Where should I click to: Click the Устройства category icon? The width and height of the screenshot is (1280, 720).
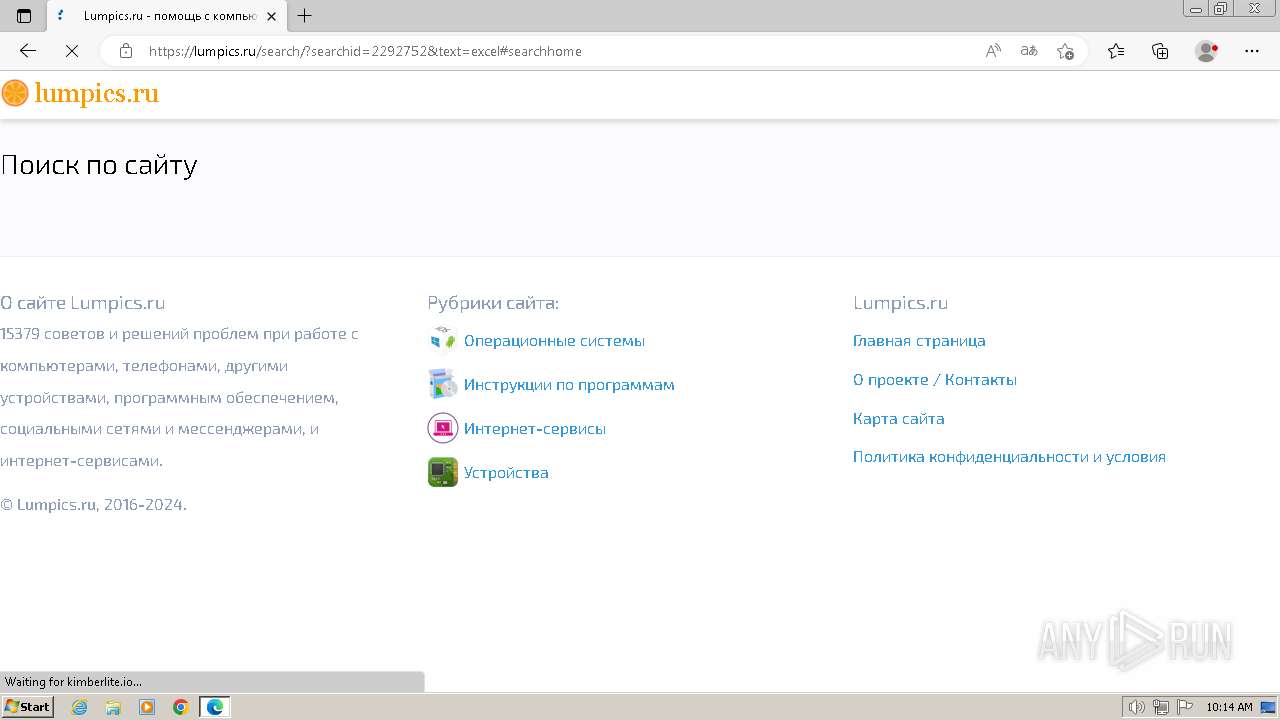tap(443, 472)
